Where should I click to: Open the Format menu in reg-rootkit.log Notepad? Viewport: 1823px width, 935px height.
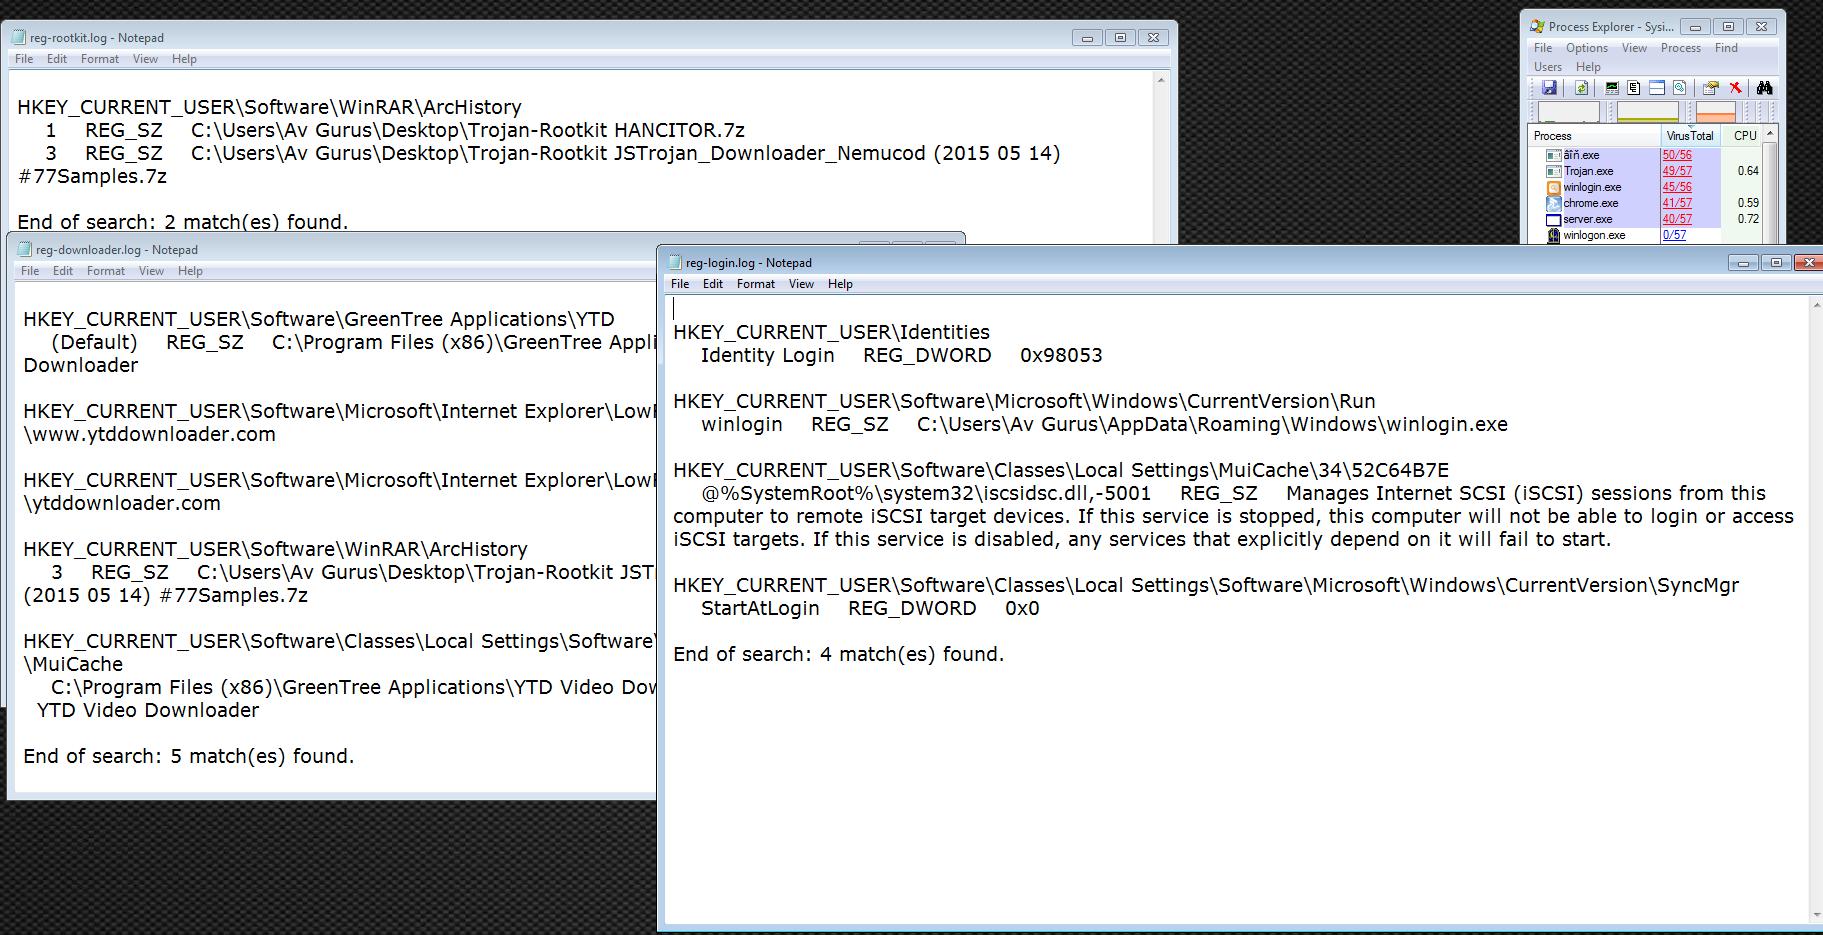100,59
